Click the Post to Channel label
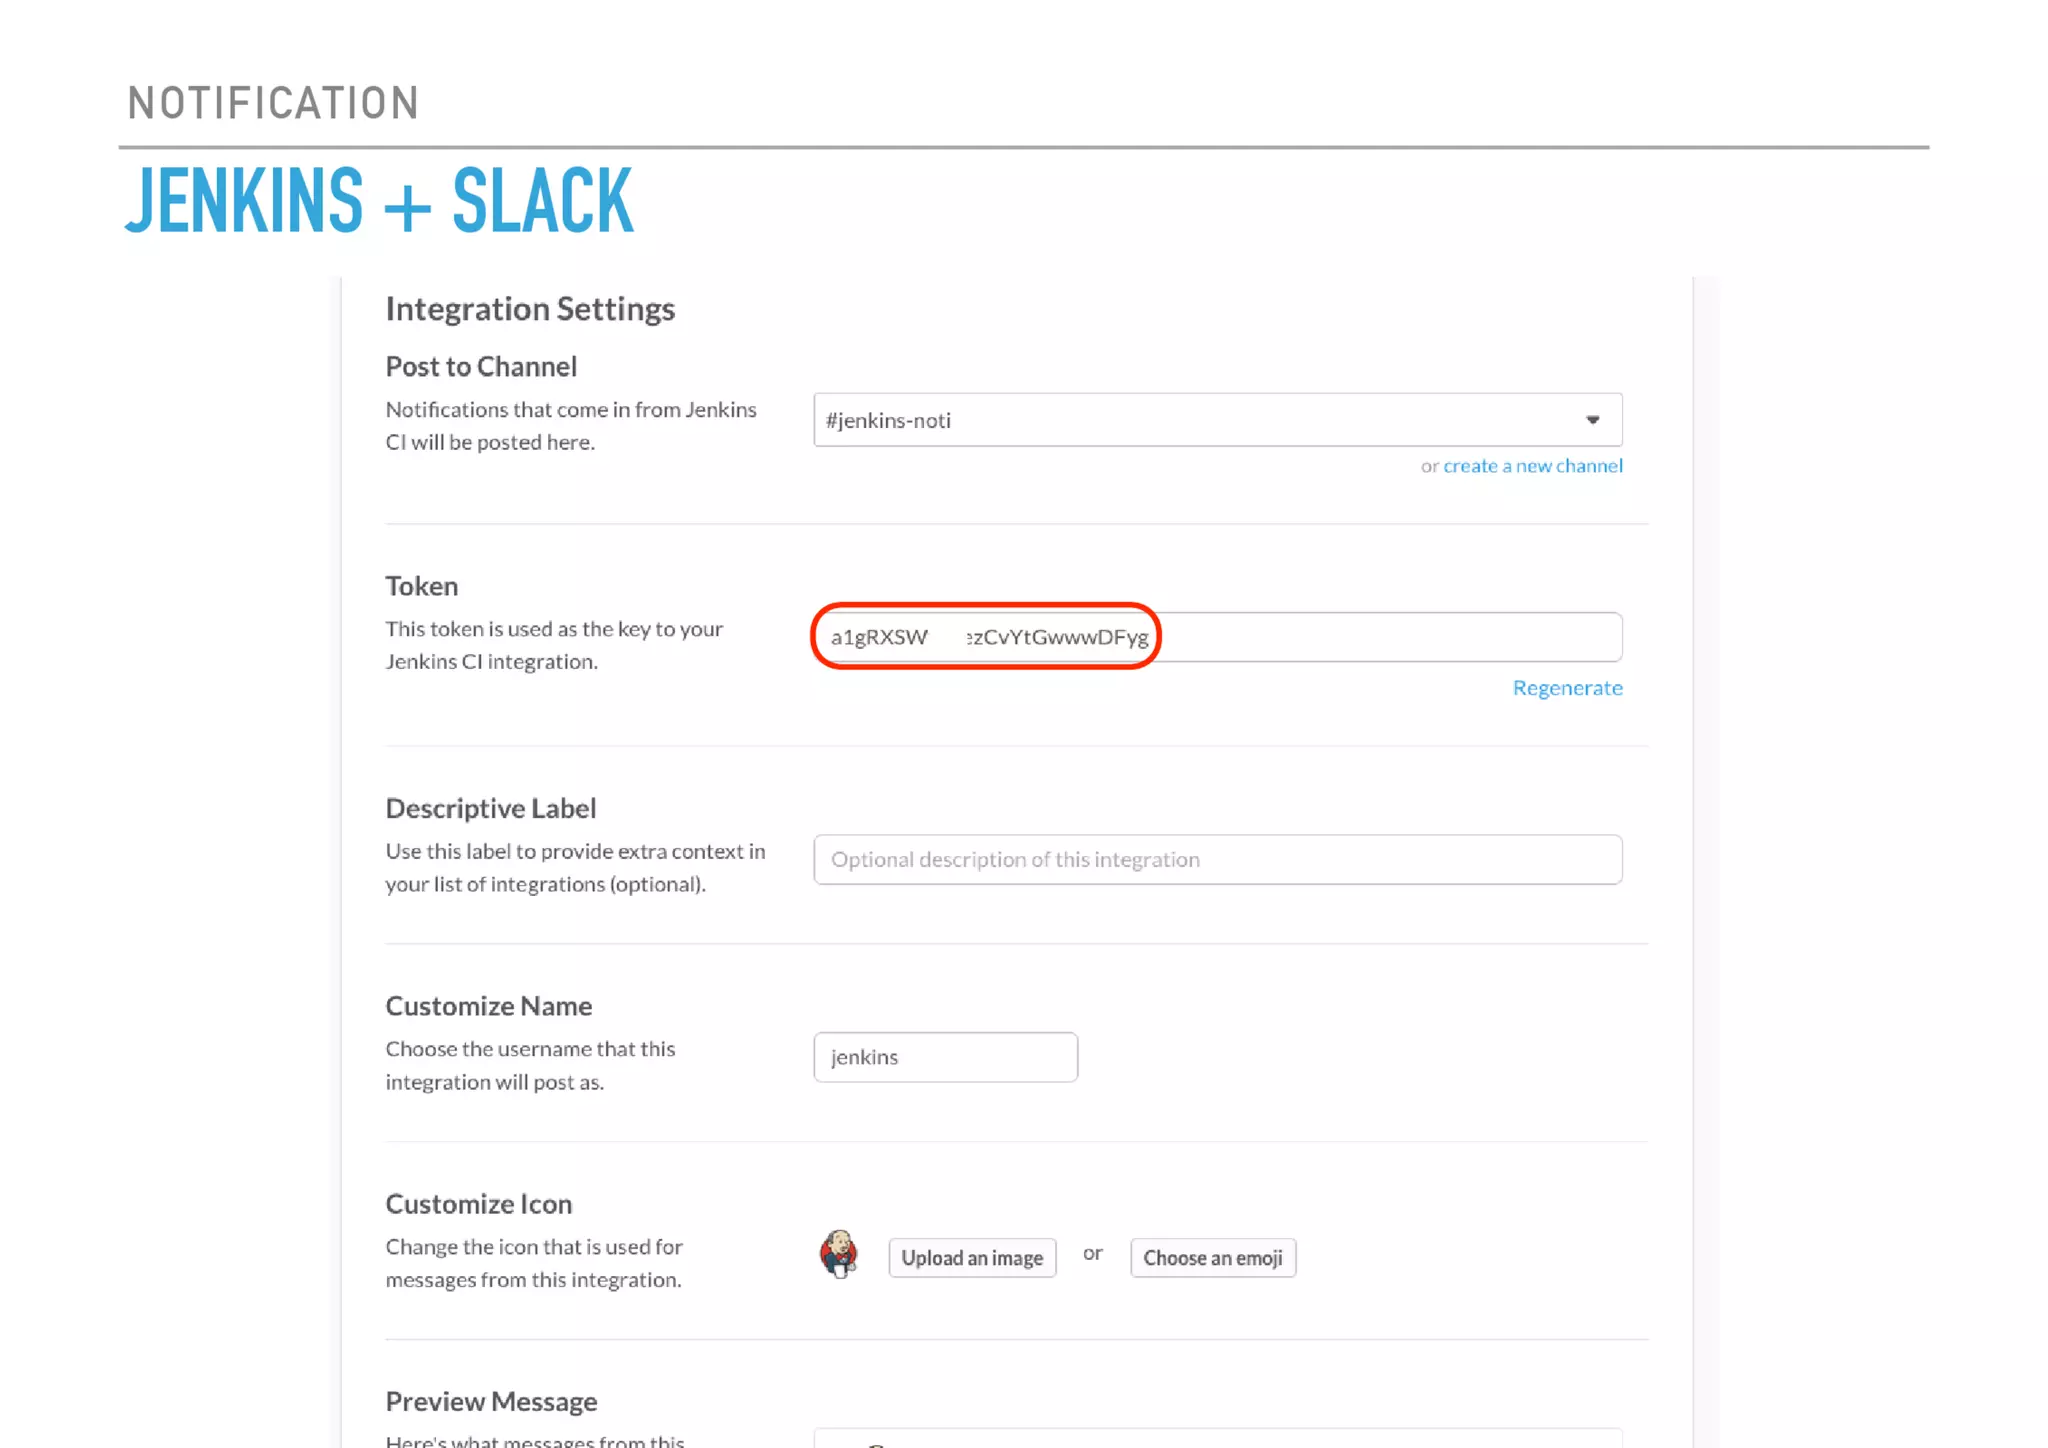Viewport: 2048px width, 1448px height. click(x=481, y=367)
